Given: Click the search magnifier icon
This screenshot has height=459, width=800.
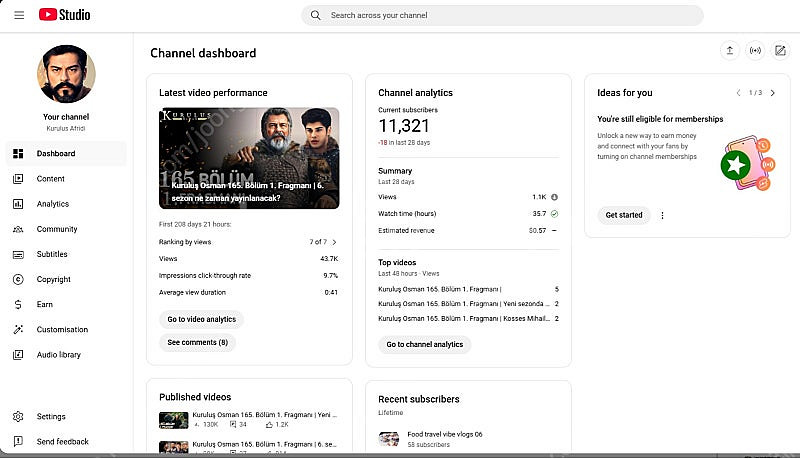Looking at the screenshot, I should [x=316, y=15].
